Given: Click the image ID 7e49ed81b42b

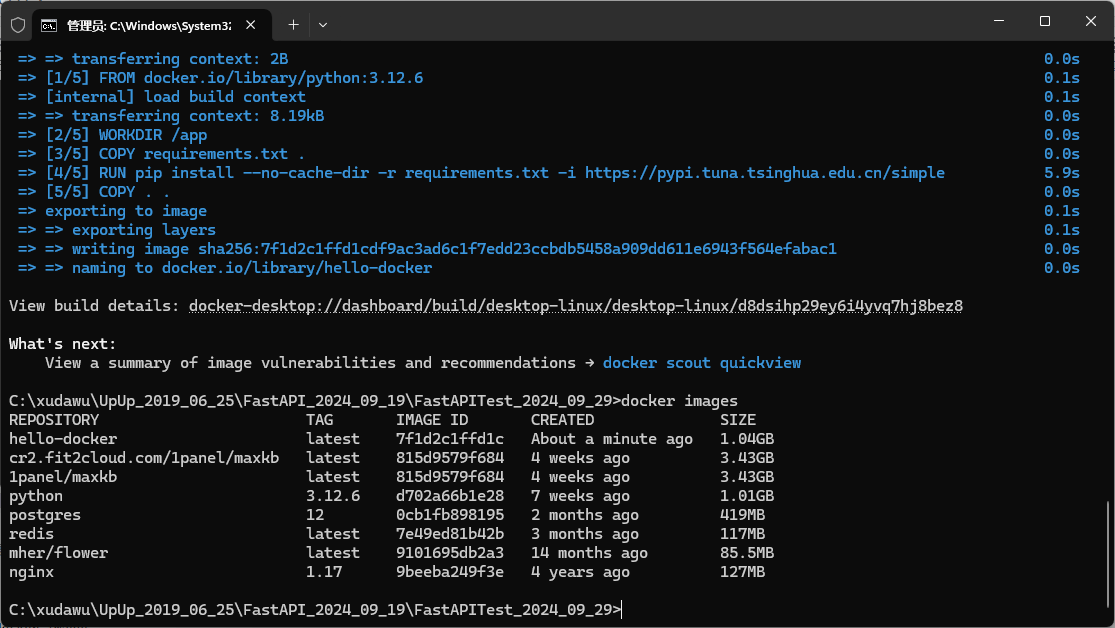Looking at the screenshot, I should 450,534.
